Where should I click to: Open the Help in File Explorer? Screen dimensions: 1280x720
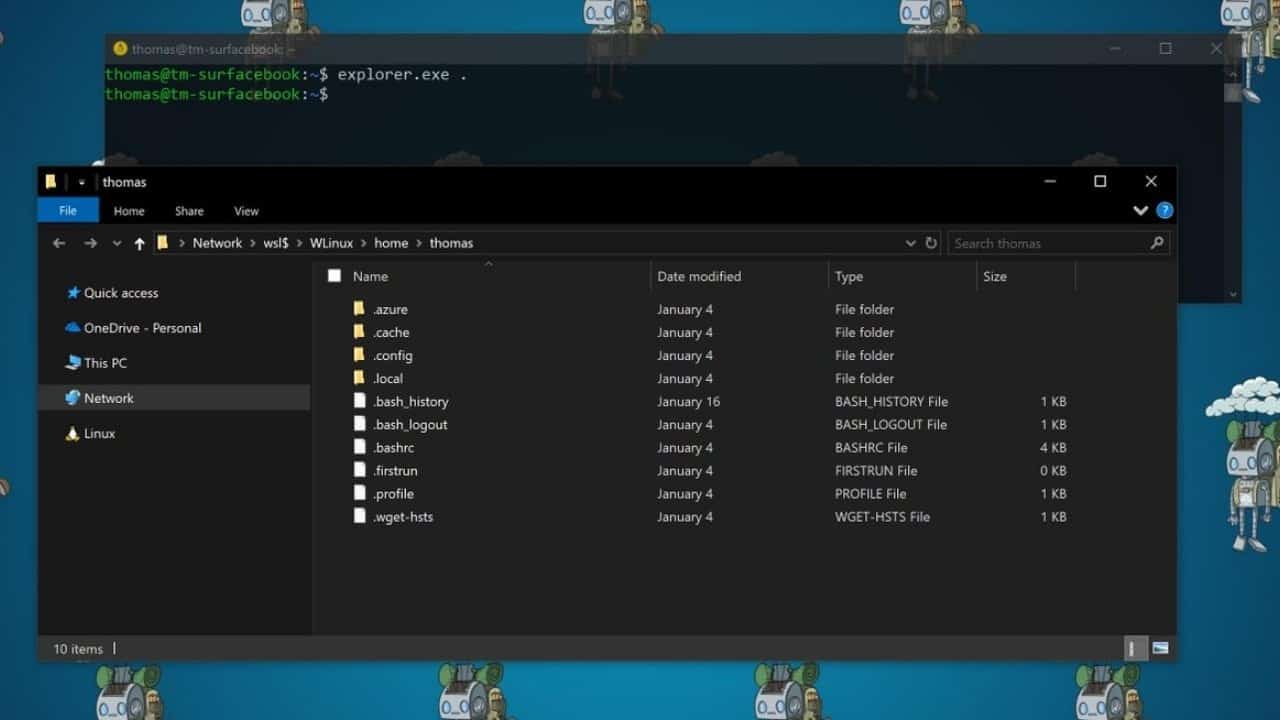click(1164, 210)
